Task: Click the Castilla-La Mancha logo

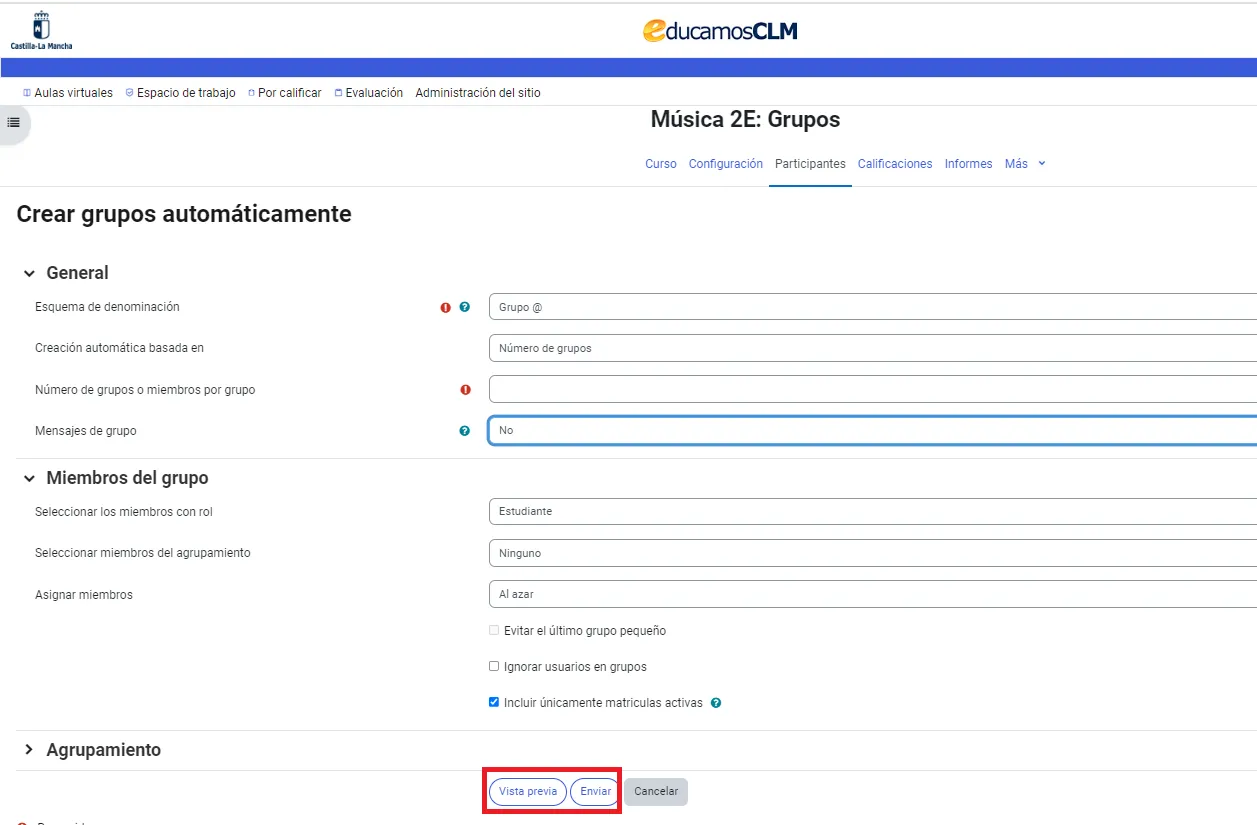Action: (x=41, y=30)
